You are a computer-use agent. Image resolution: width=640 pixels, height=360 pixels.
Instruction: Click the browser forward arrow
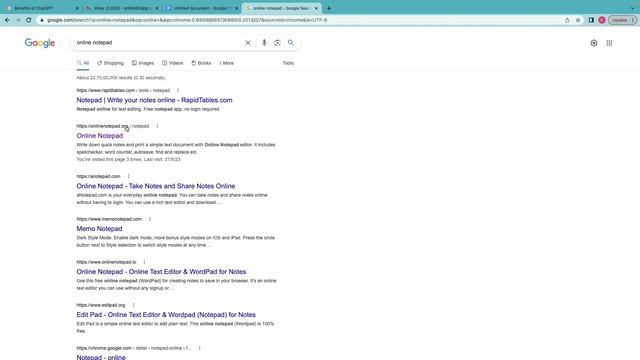pyautogui.click(x=18, y=20)
